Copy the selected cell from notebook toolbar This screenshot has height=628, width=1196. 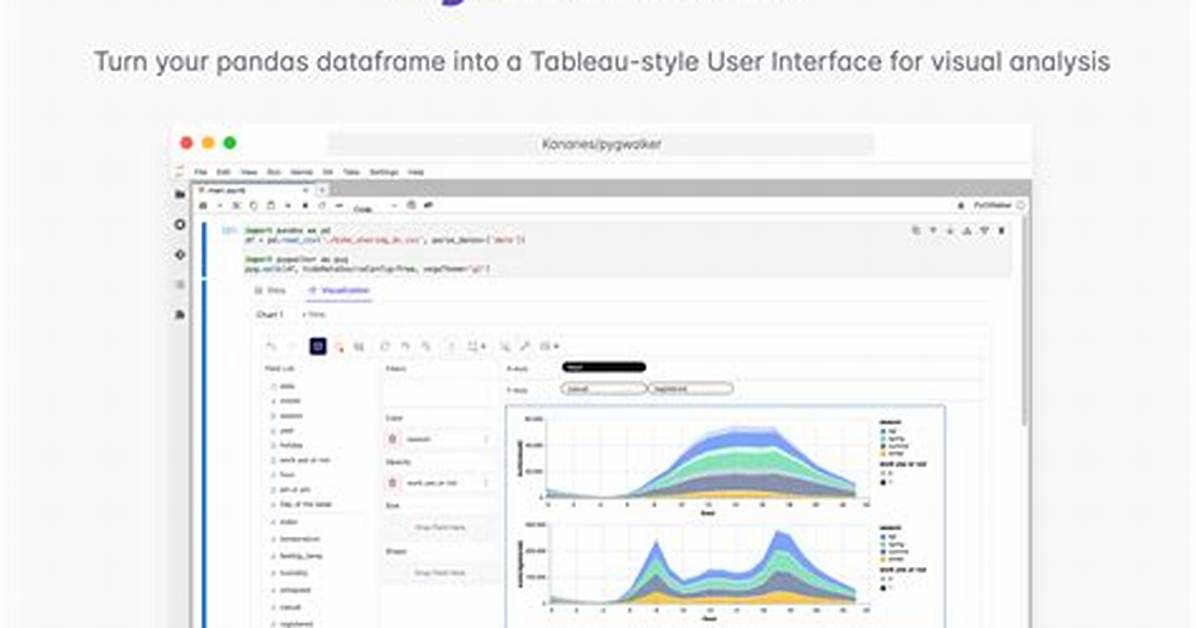pos(253,205)
